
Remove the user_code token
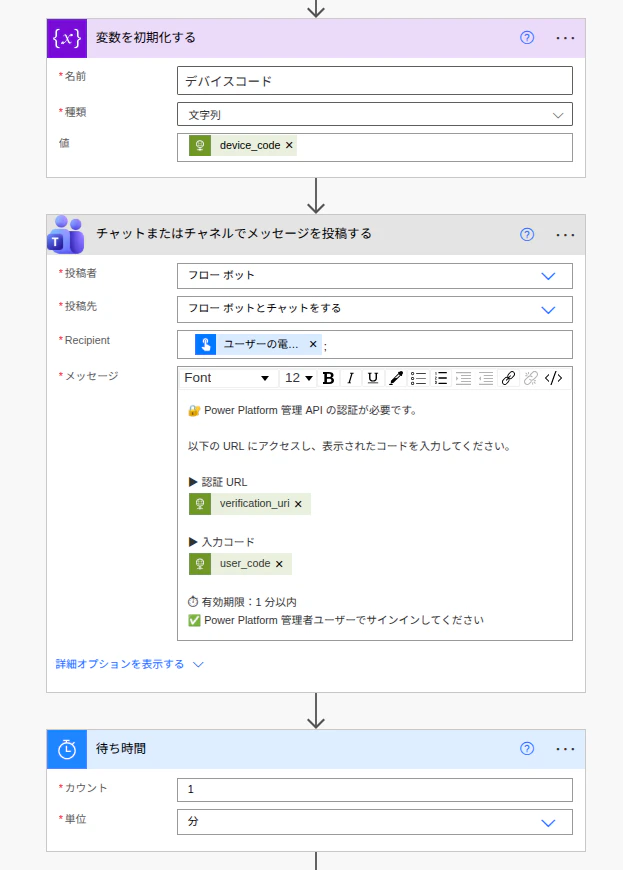pos(279,564)
